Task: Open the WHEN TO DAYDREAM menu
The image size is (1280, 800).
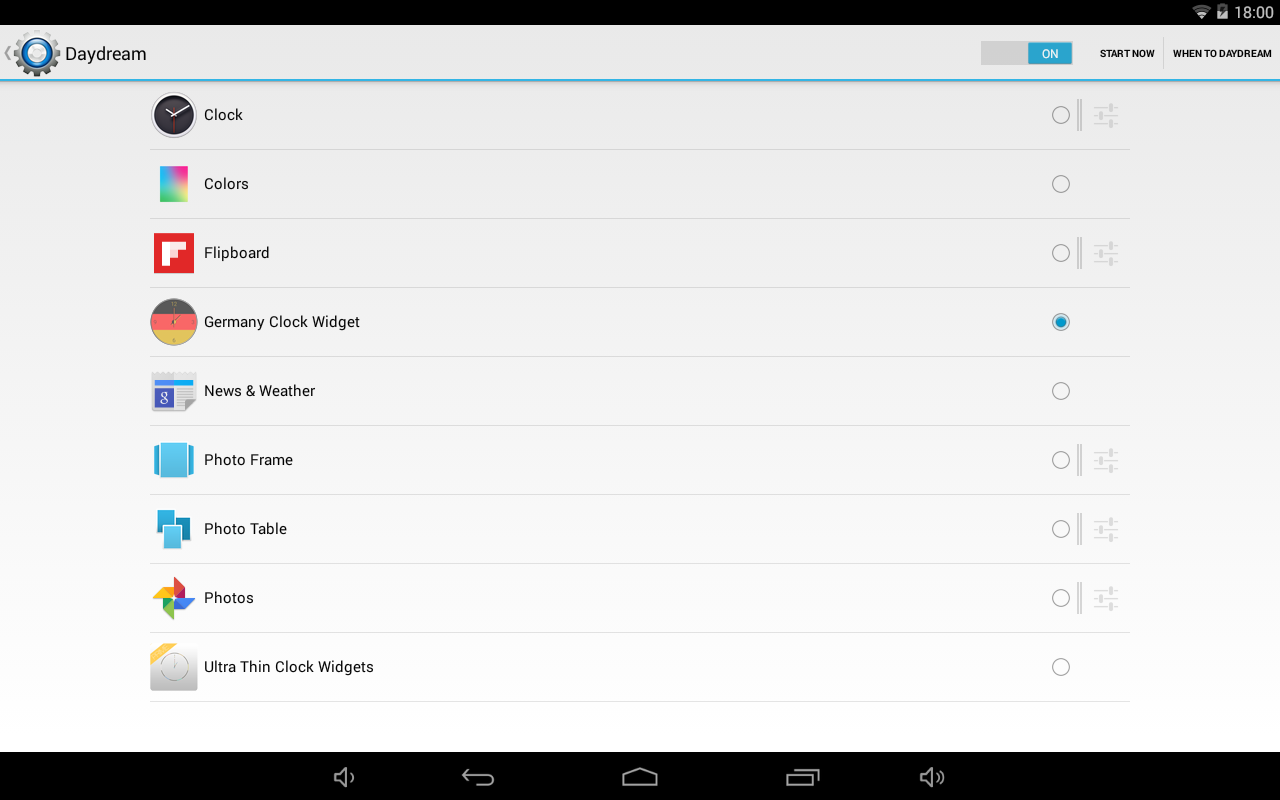Action: pos(1222,53)
